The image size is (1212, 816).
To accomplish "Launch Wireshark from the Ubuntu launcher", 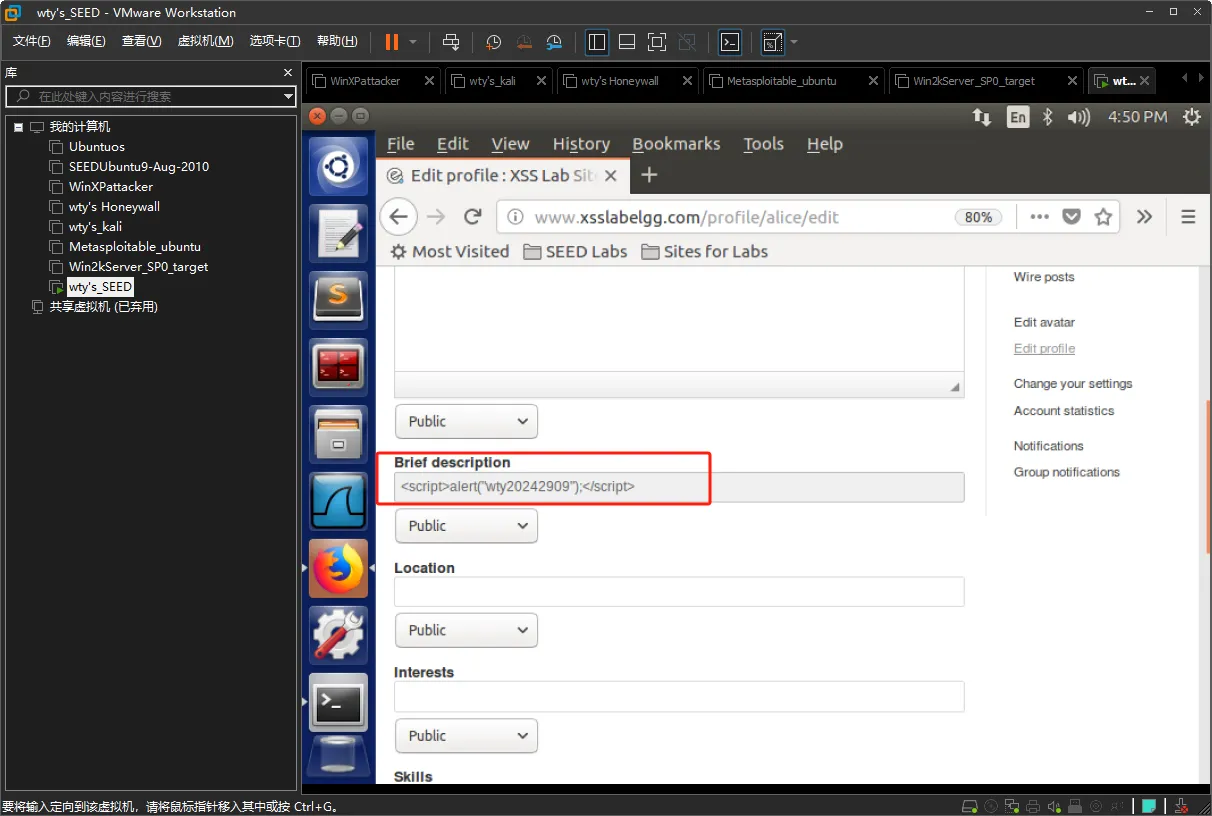I will point(338,500).
